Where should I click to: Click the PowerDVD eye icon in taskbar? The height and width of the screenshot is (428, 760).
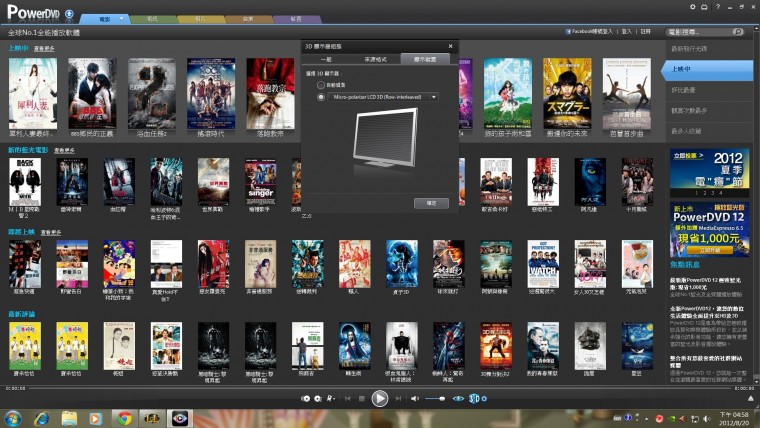pos(179,418)
